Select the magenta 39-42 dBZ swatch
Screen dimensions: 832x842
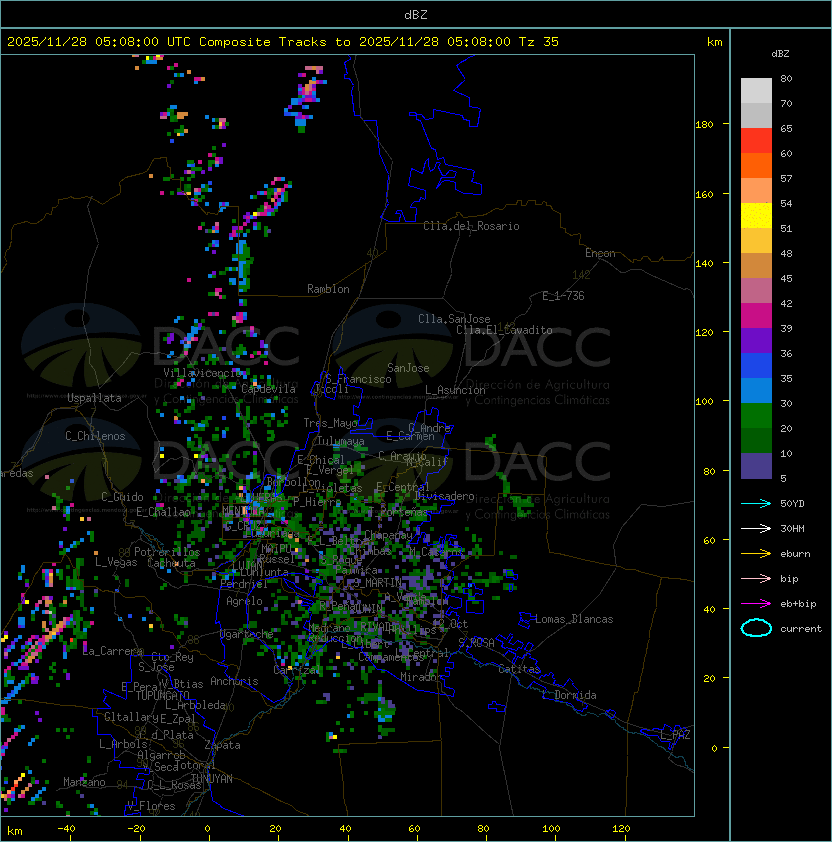(x=756, y=316)
